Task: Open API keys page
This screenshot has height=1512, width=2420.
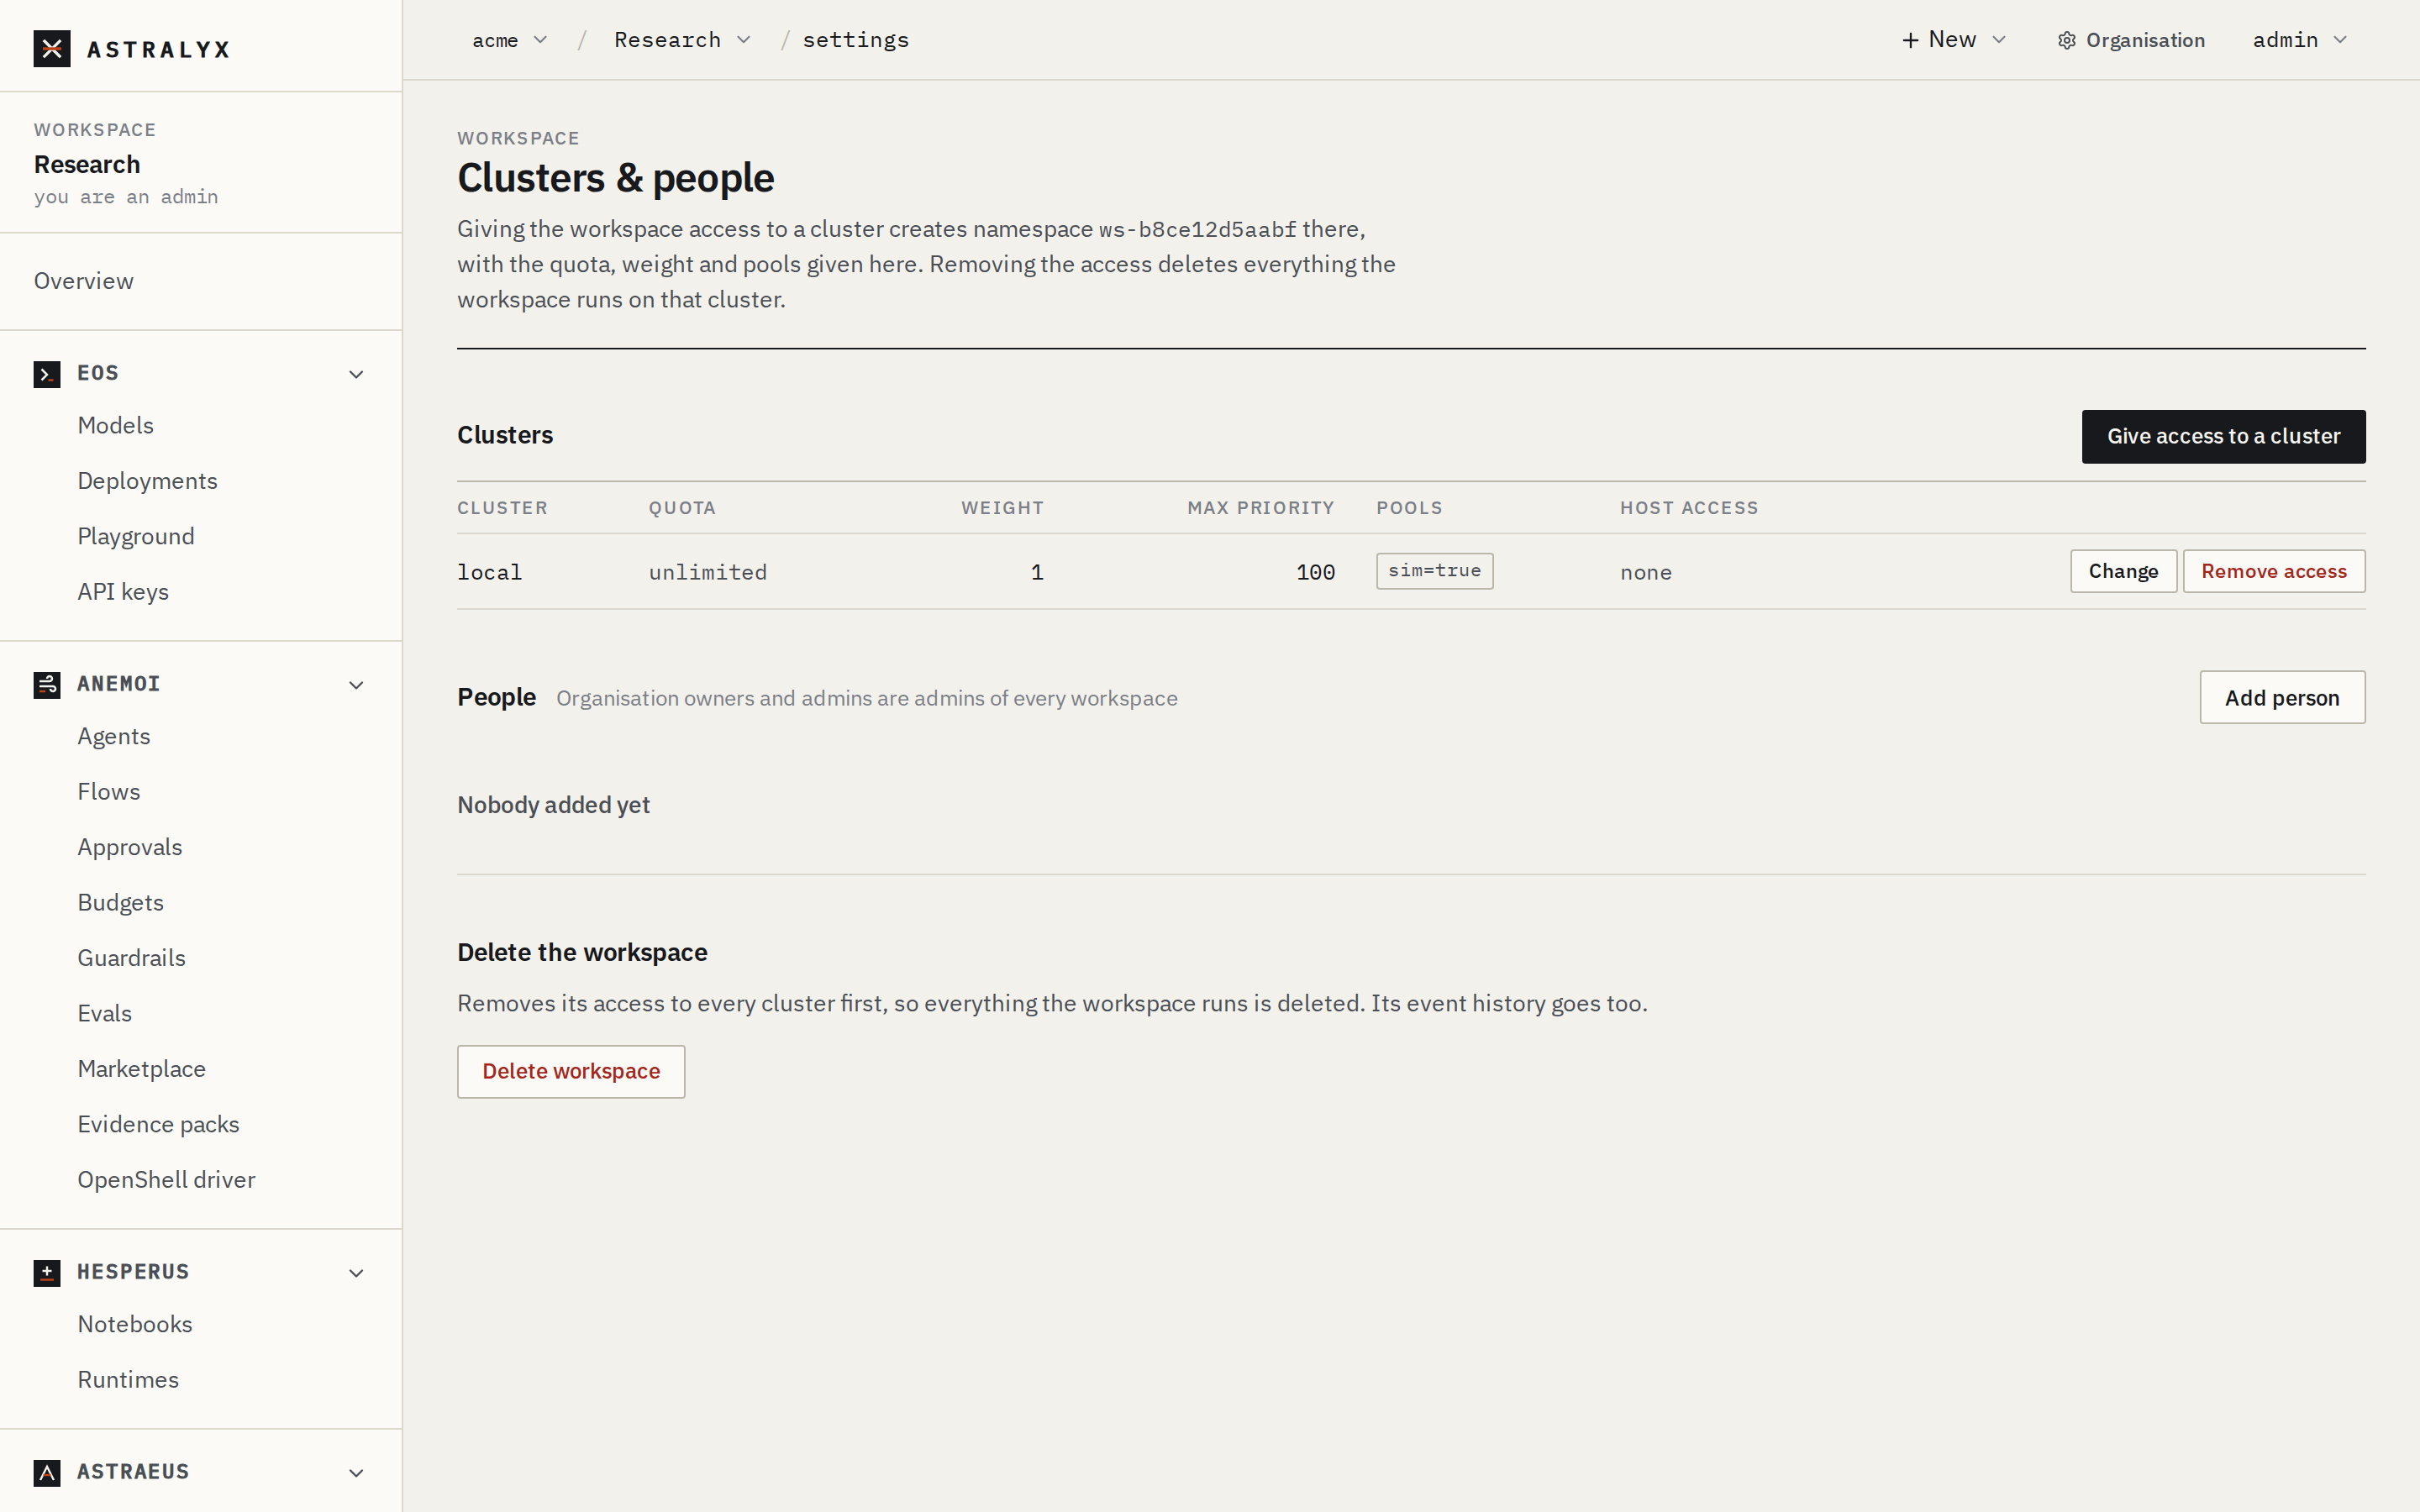Action: [x=123, y=592]
